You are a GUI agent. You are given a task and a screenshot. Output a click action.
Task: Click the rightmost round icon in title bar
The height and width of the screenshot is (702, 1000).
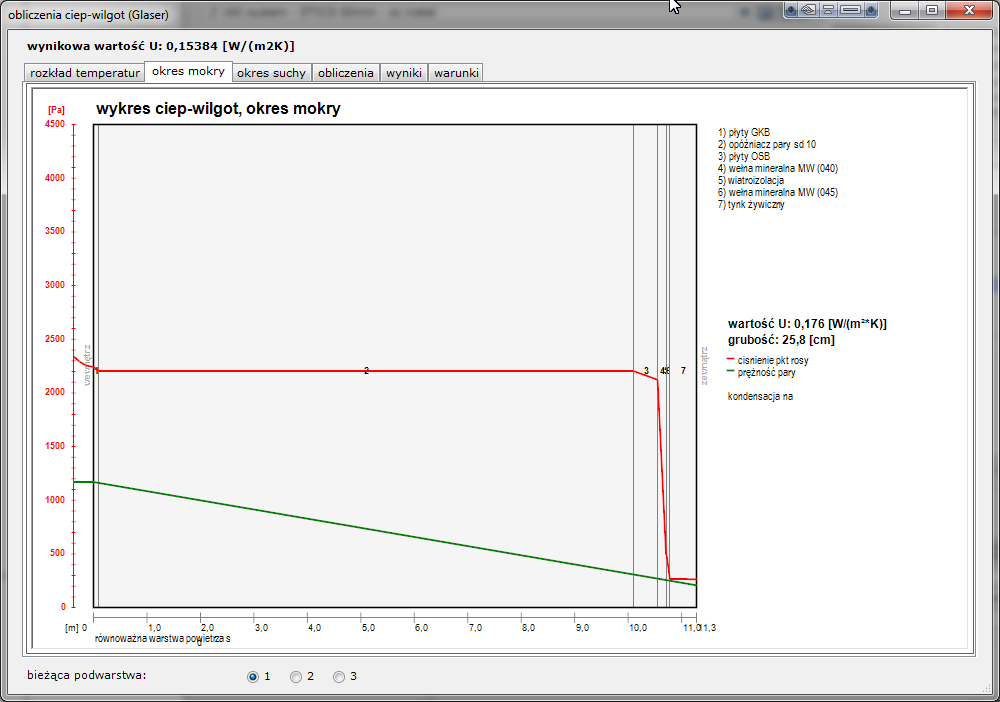point(872,10)
